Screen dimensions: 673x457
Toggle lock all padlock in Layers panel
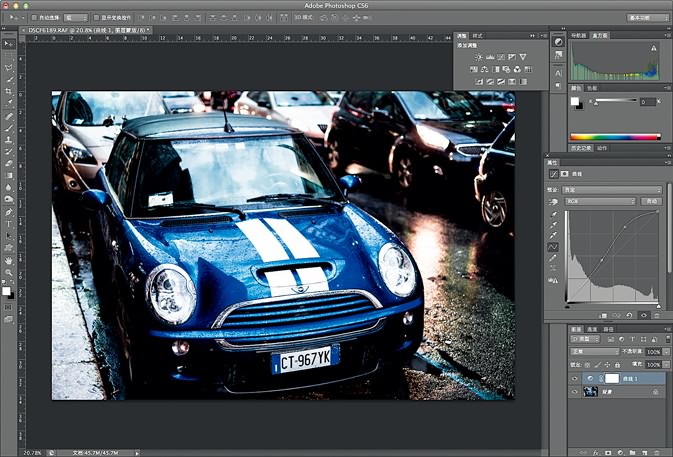click(x=617, y=365)
